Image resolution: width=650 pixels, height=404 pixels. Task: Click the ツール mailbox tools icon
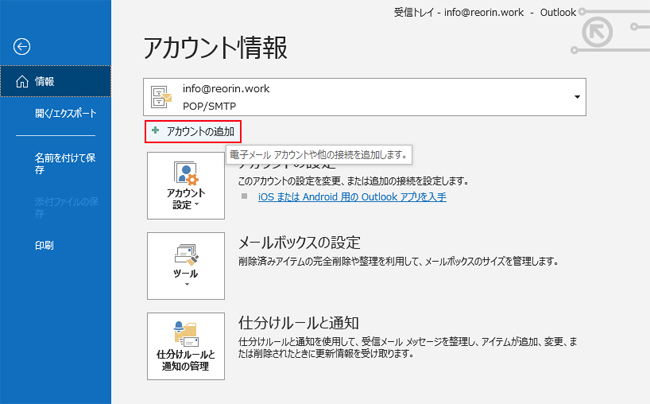pos(186,254)
